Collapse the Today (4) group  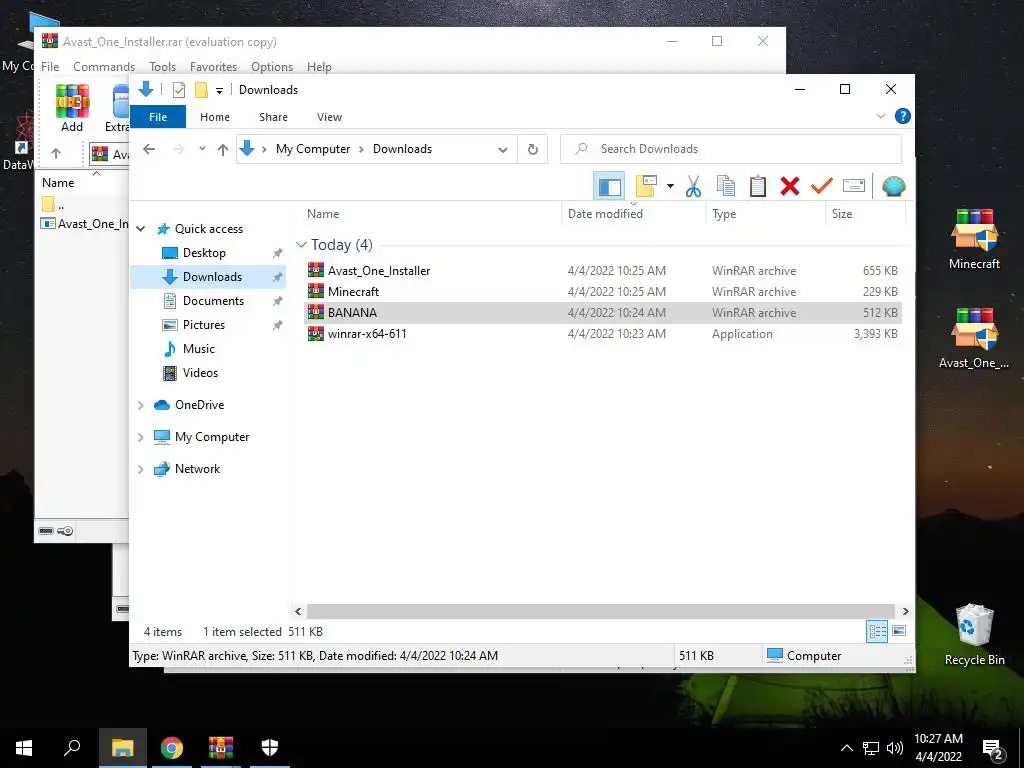(x=301, y=245)
